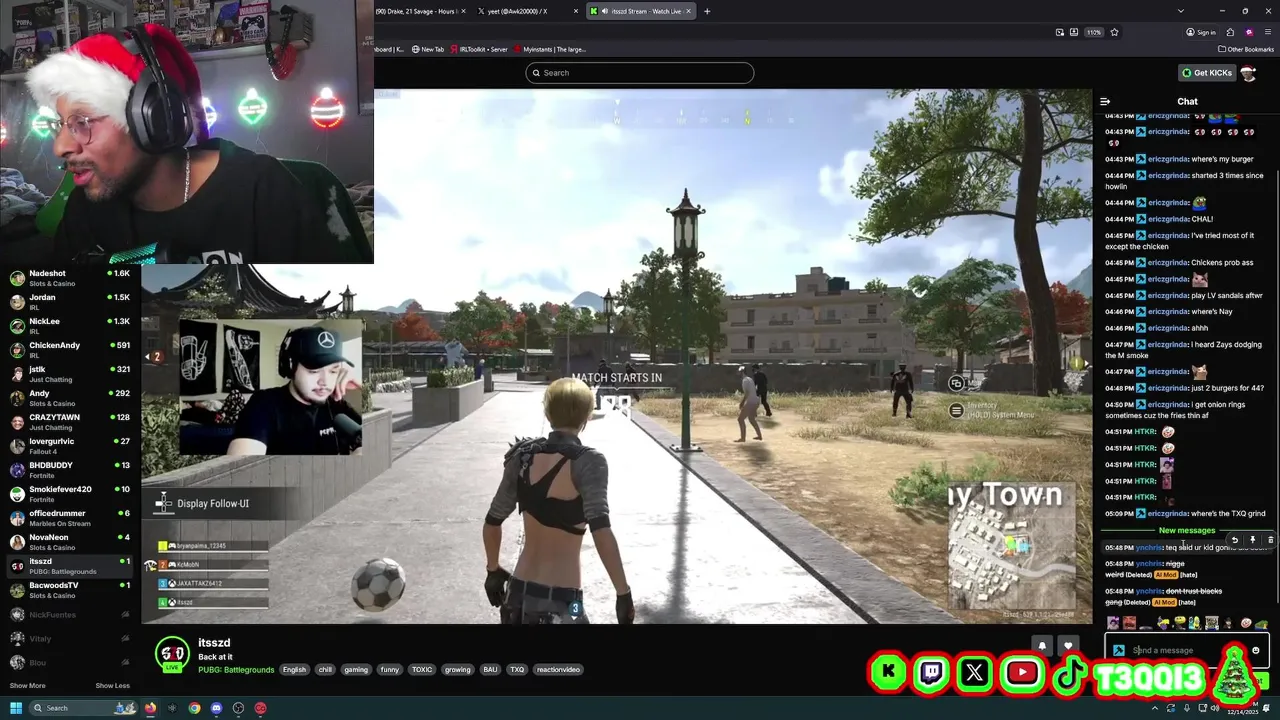1280x720 pixels.
Task: Click Sign in on the browser toolbar
Action: (x=1201, y=32)
